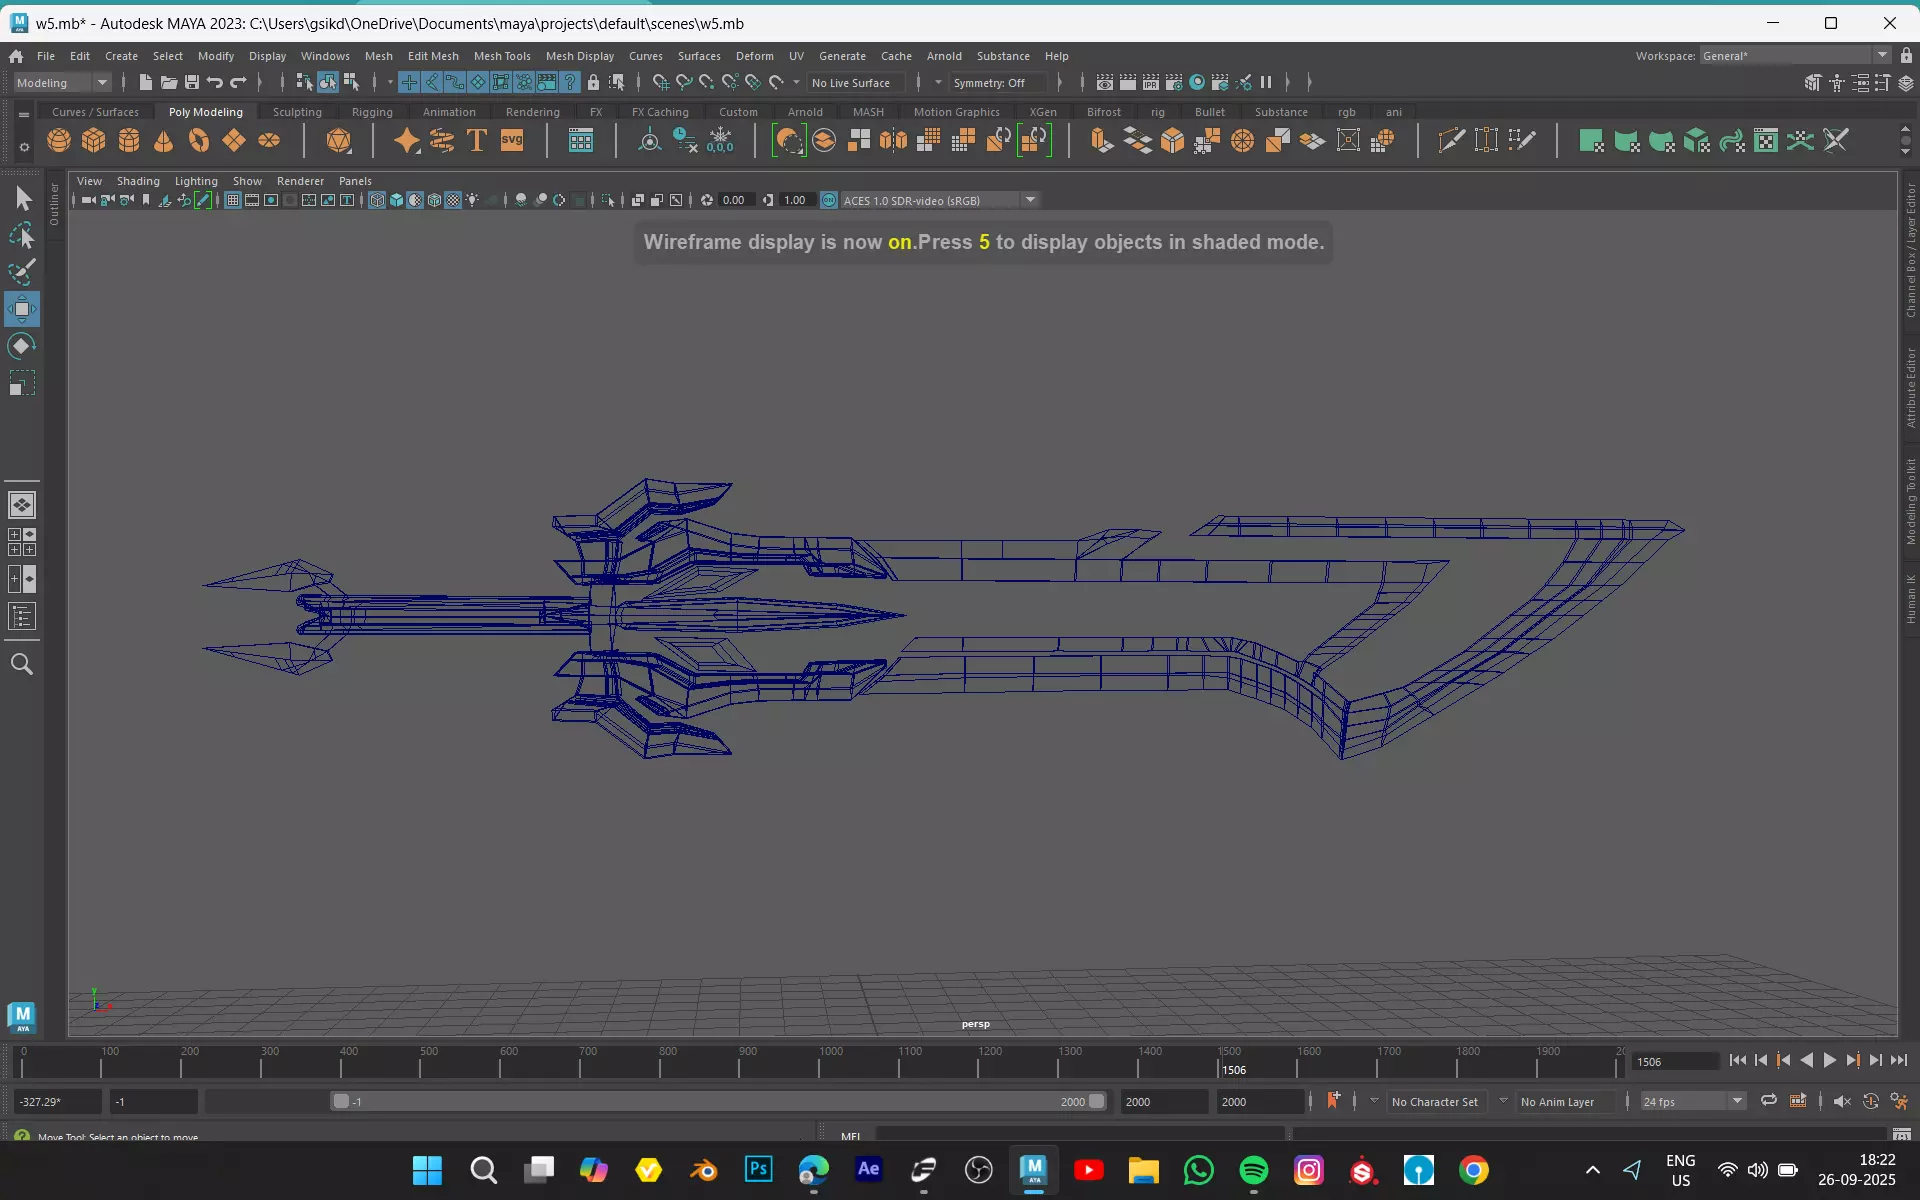The width and height of the screenshot is (1920, 1200).
Task: Open the Attribute Editor side tab
Action: point(1910,387)
